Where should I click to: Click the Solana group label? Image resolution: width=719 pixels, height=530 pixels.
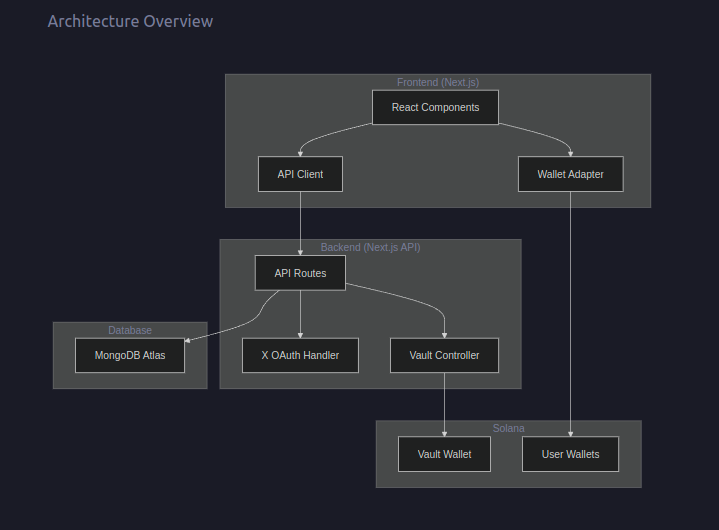[509, 428]
